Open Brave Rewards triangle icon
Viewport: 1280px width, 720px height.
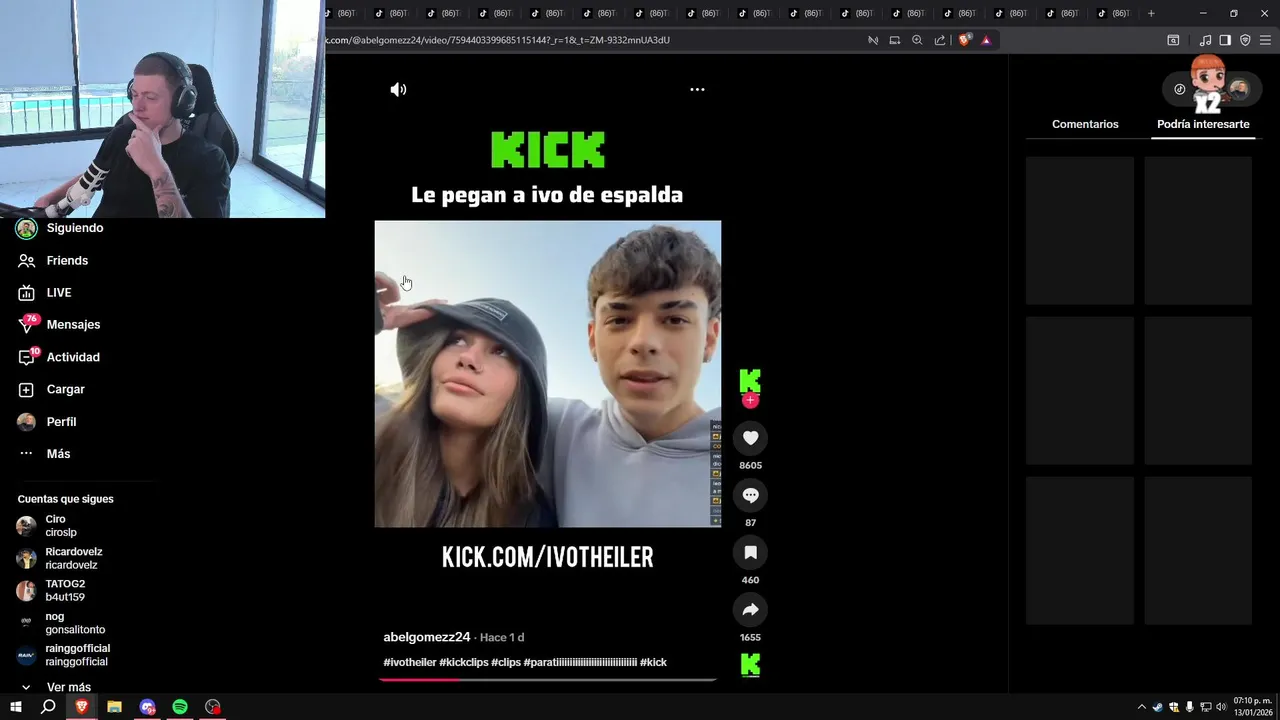[x=986, y=40]
